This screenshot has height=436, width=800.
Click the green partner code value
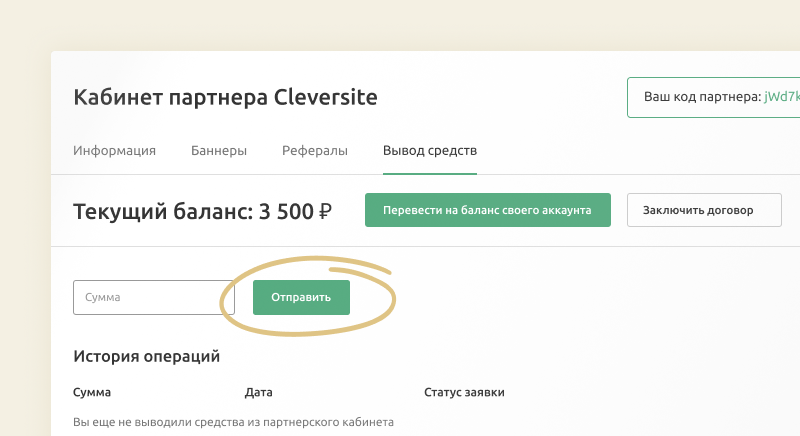pos(781,98)
